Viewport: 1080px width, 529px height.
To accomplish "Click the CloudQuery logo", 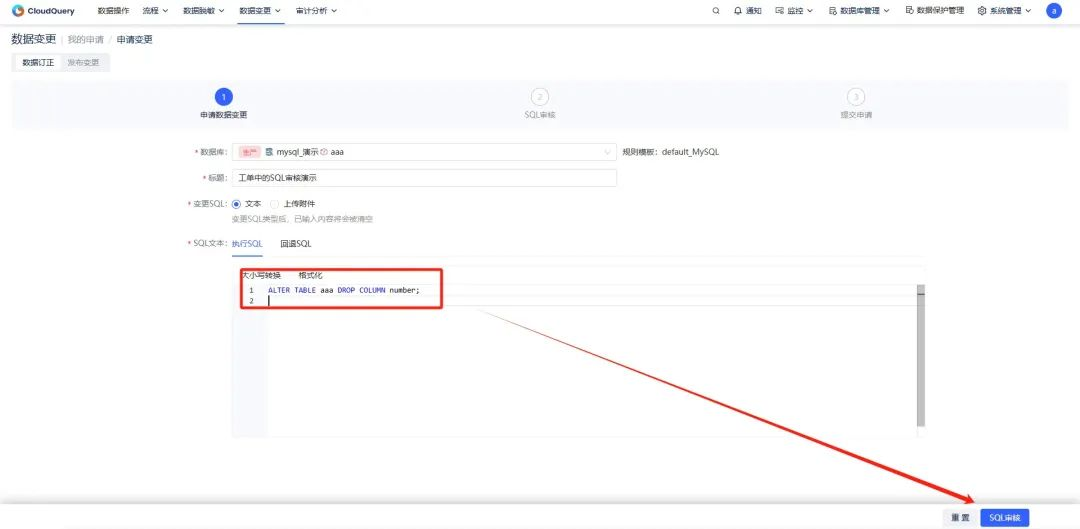I will tap(43, 11).
